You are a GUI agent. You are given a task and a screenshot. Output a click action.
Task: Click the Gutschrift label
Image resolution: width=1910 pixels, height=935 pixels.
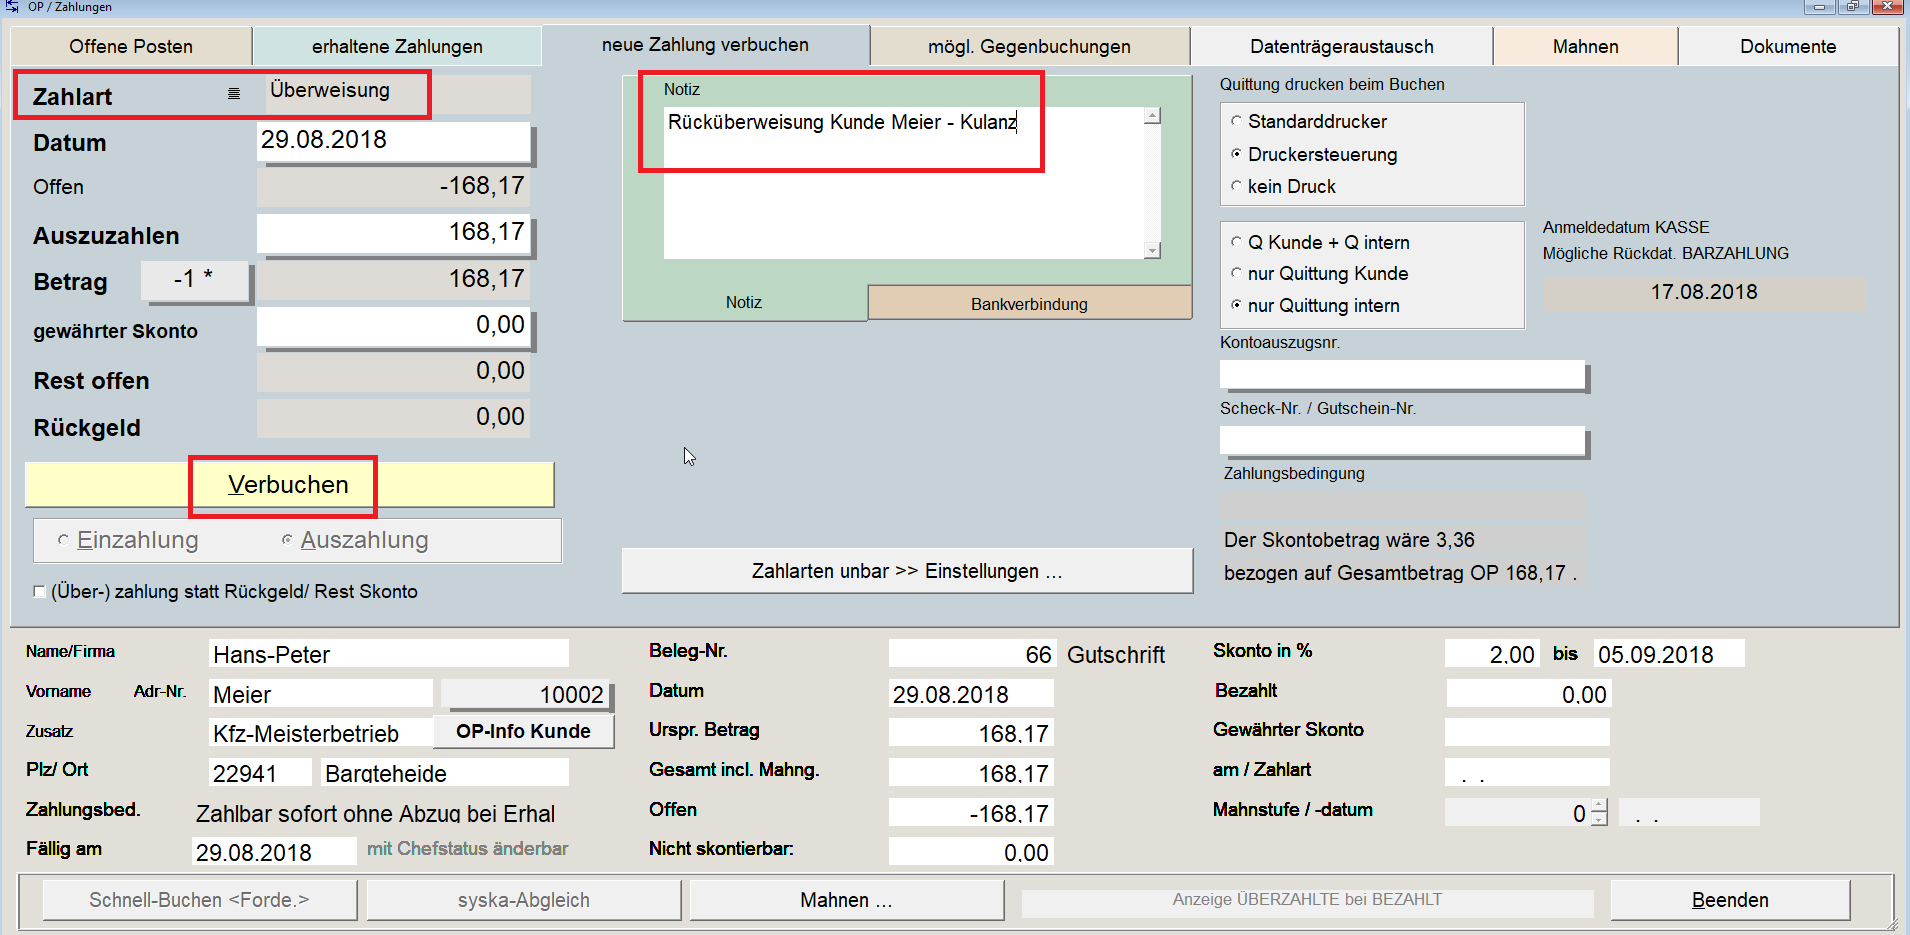click(x=1116, y=655)
